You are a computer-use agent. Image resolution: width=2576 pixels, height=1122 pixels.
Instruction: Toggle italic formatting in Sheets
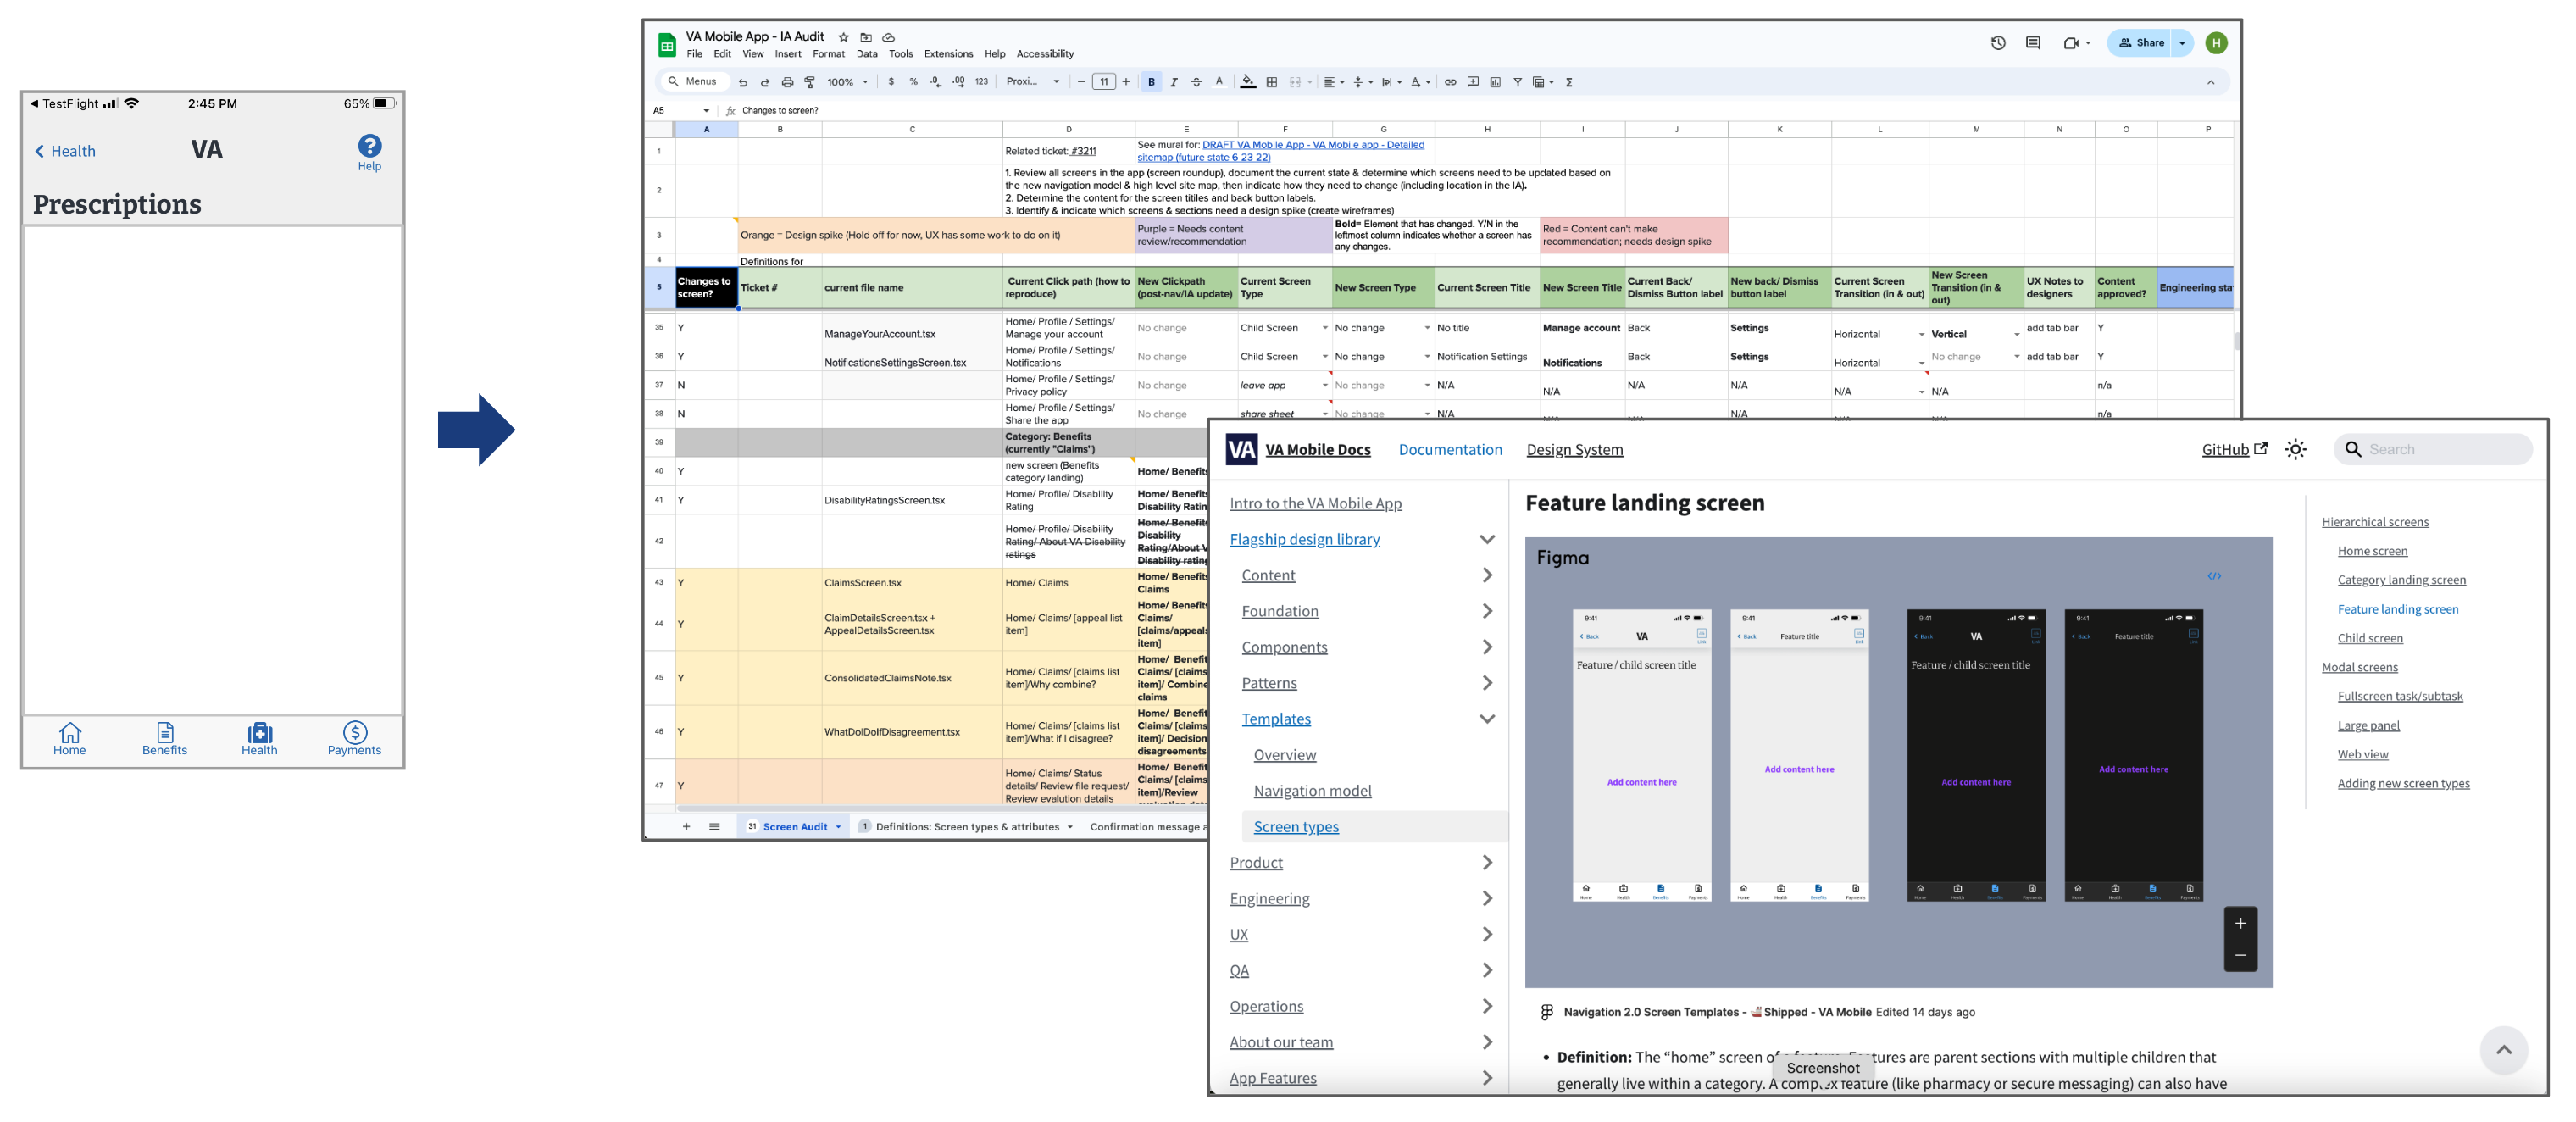click(1174, 82)
